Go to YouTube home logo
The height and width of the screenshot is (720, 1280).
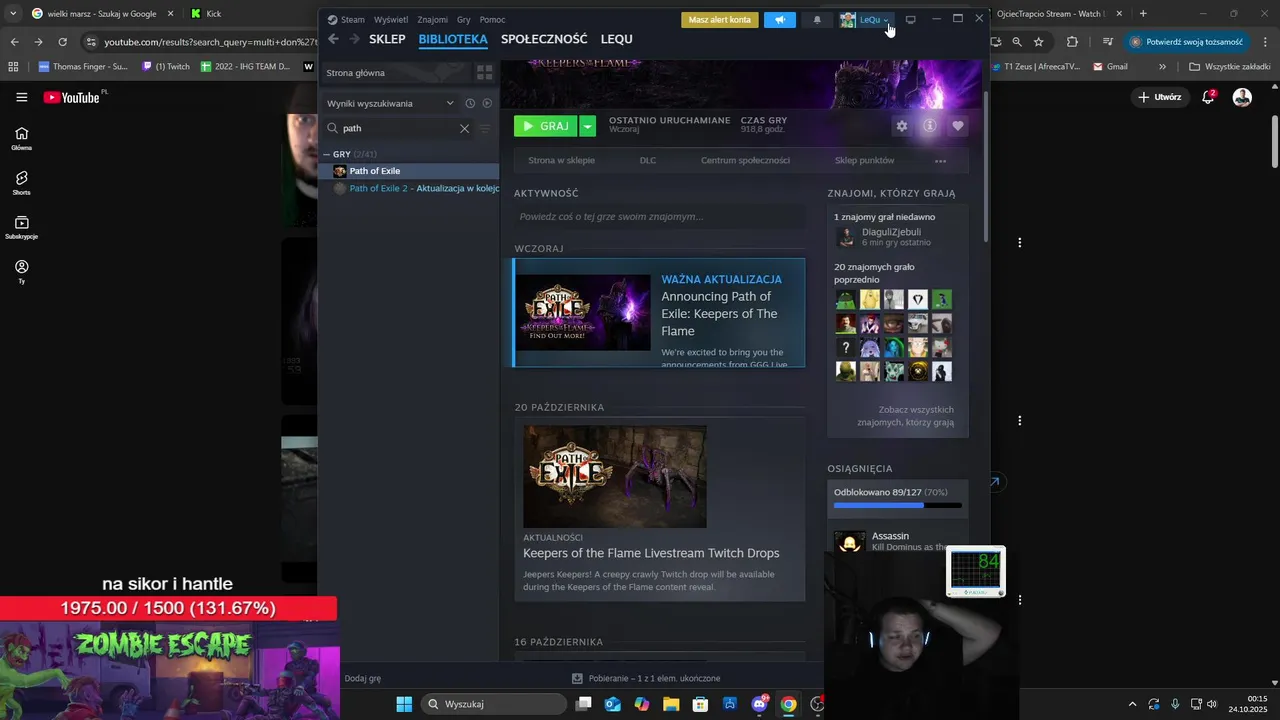[72, 97]
